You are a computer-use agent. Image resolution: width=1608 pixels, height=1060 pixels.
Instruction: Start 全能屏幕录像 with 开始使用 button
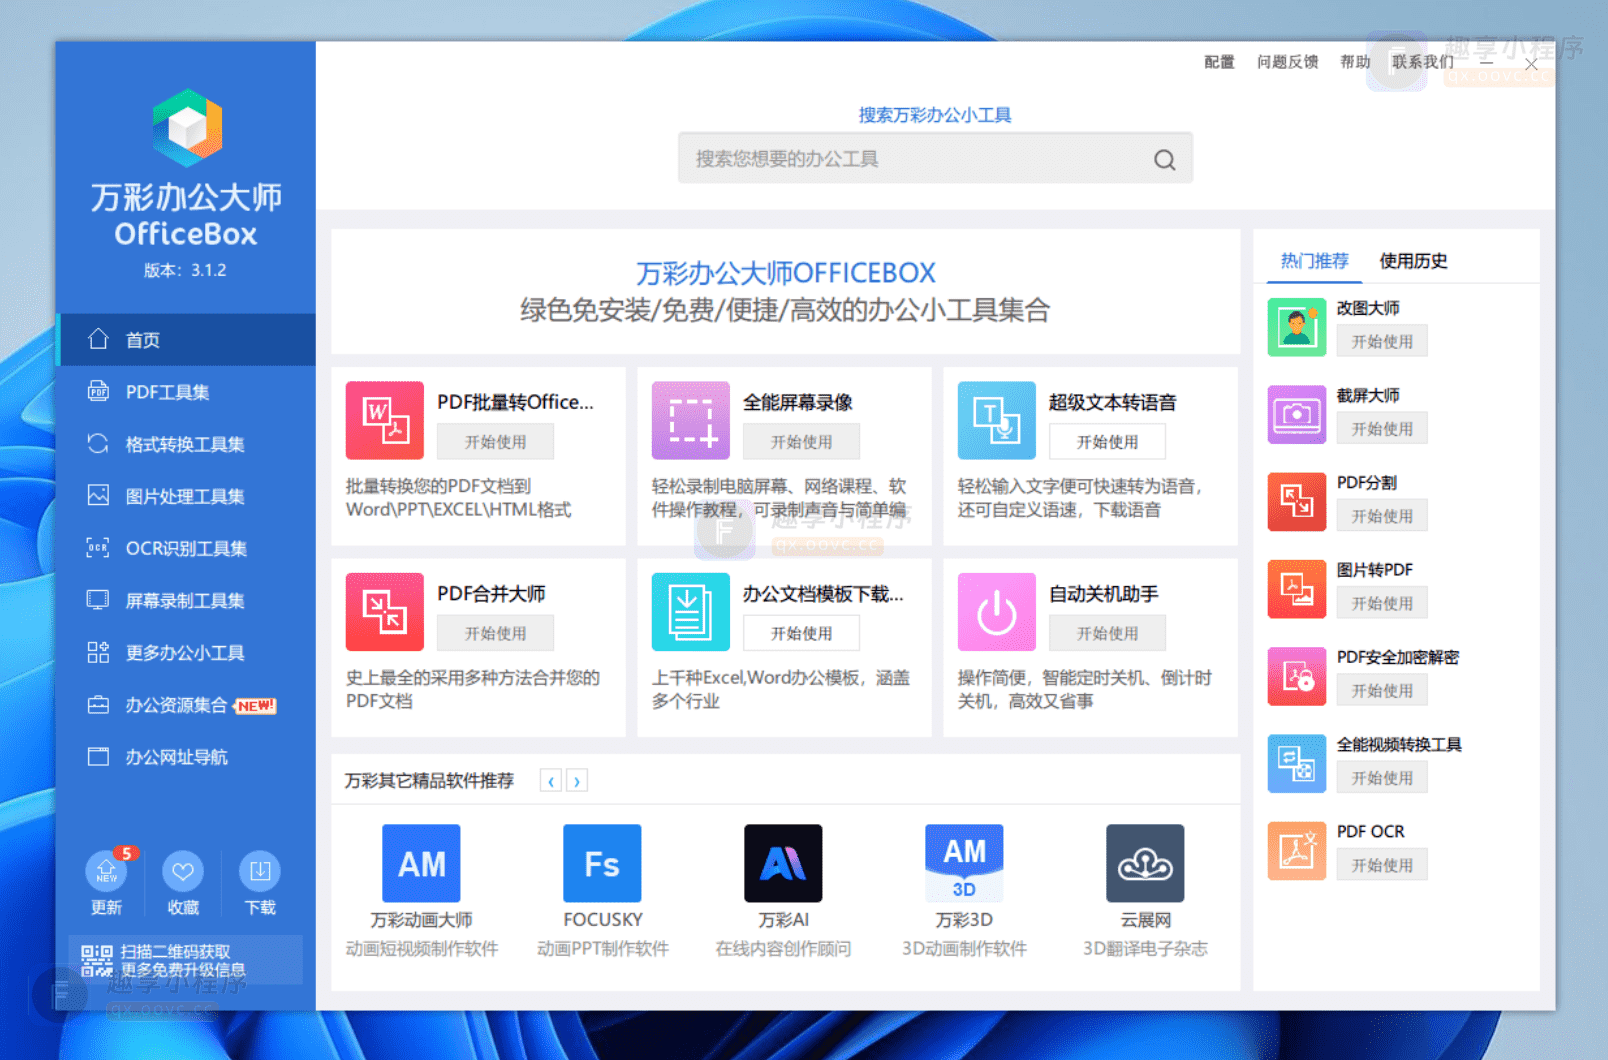pyautogui.click(x=801, y=442)
